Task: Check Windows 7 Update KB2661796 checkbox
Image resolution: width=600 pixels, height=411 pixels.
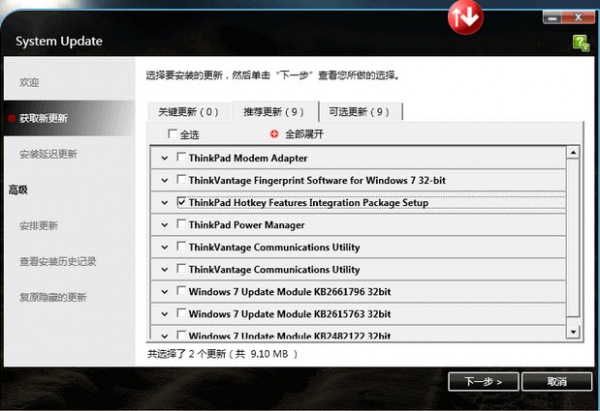Action: coord(181,290)
